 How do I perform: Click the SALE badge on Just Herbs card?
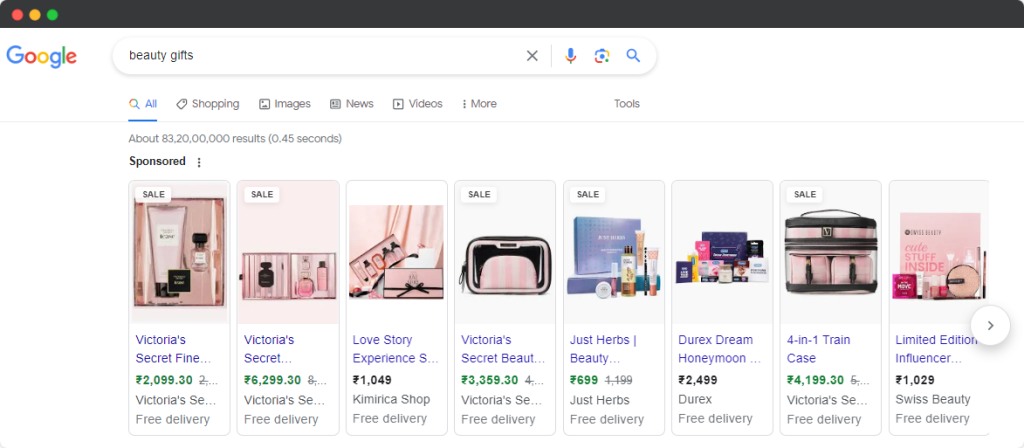tap(588, 194)
